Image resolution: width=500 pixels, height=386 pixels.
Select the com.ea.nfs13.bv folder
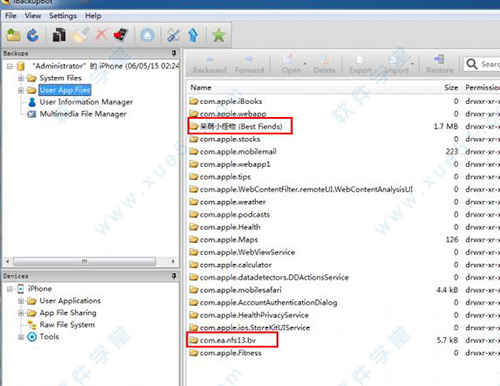[228, 340]
